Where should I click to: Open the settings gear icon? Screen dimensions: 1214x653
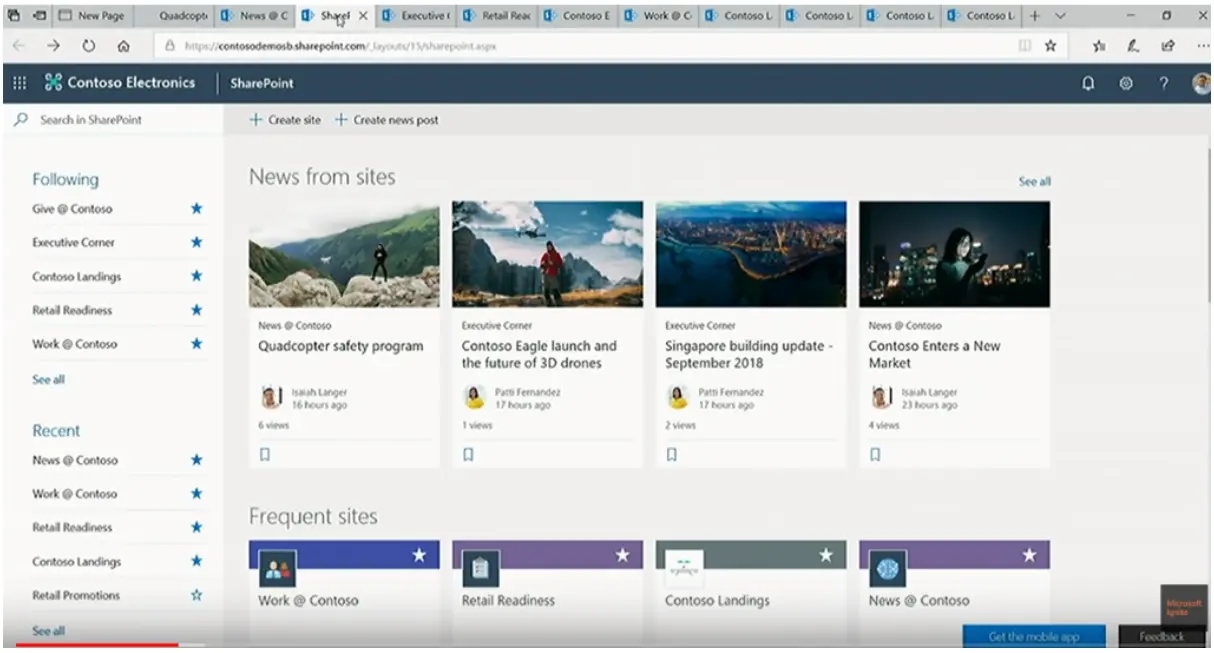pos(1125,84)
